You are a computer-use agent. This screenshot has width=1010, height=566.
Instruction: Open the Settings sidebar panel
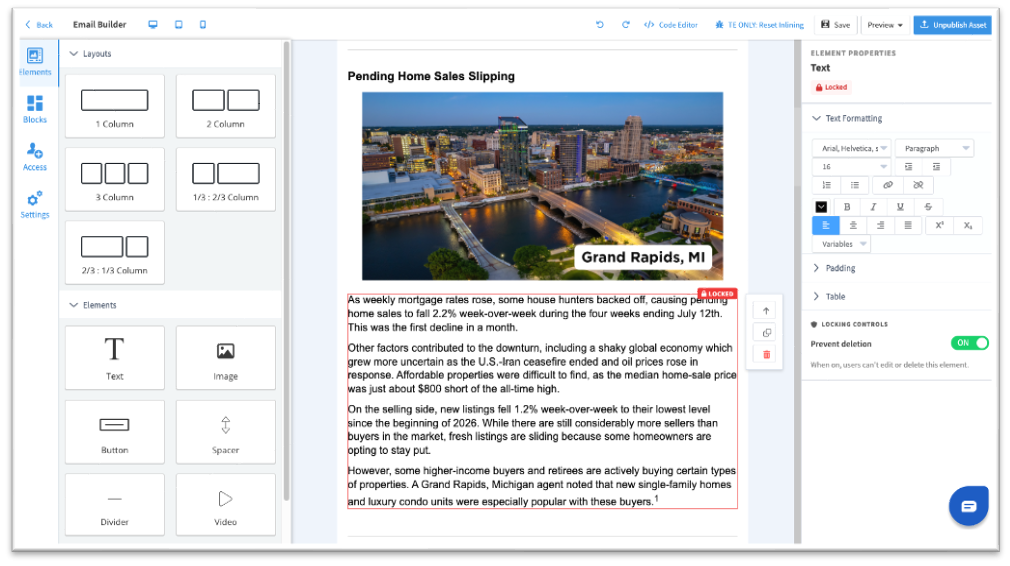point(35,205)
